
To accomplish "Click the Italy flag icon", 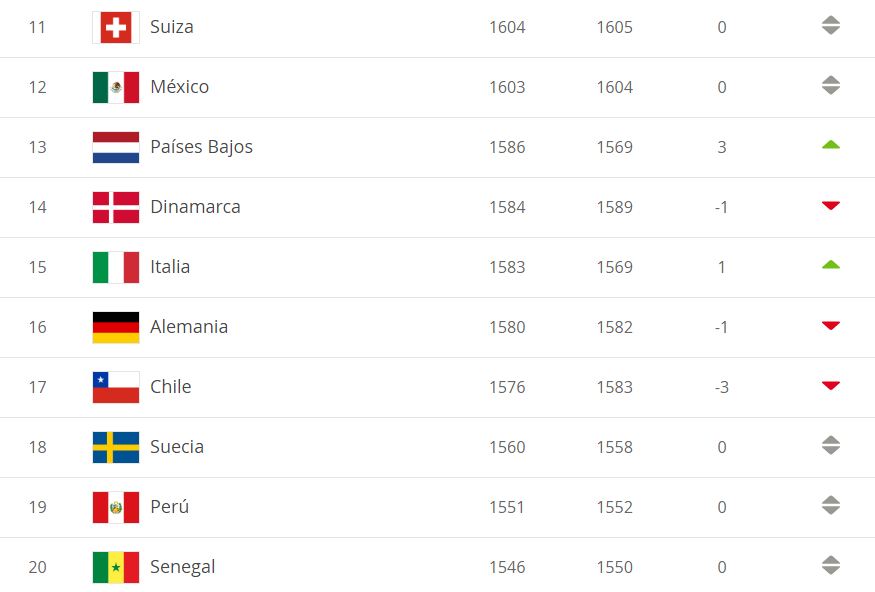I will (116, 267).
